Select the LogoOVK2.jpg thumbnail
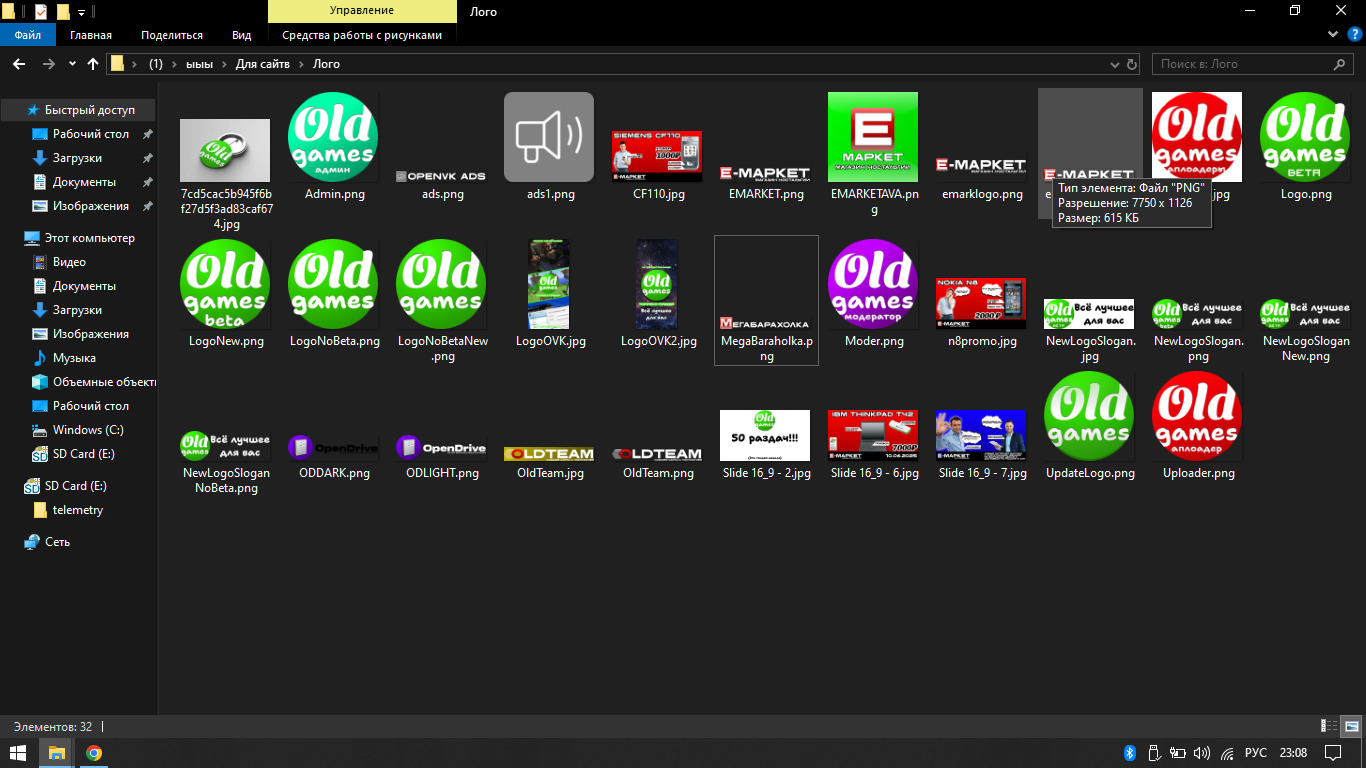The height and width of the screenshot is (768, 1366). 657,284
